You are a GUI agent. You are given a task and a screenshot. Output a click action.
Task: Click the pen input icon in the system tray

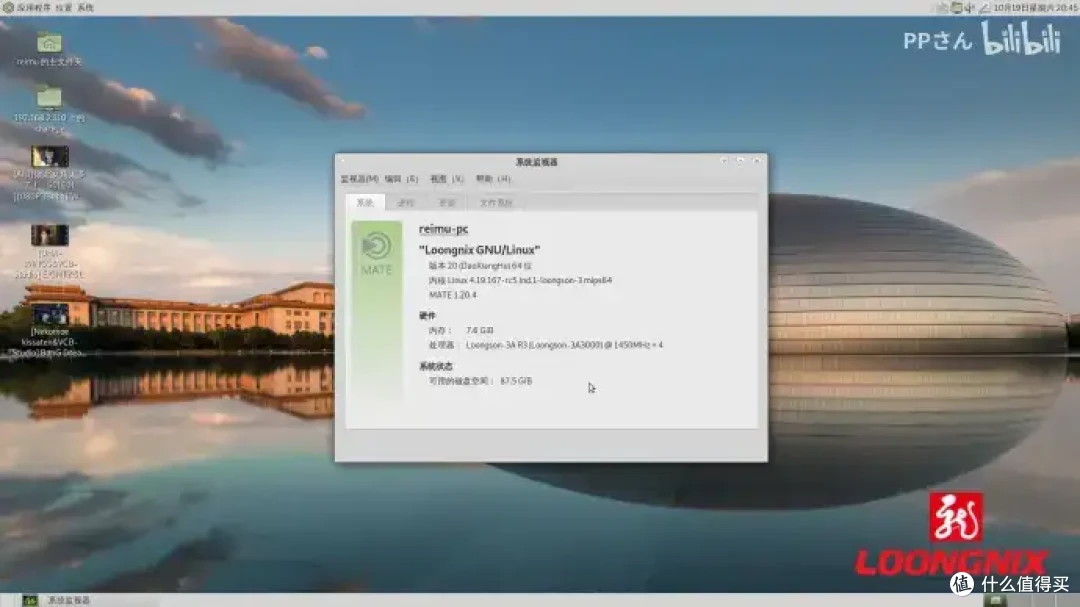click(984, 8)
